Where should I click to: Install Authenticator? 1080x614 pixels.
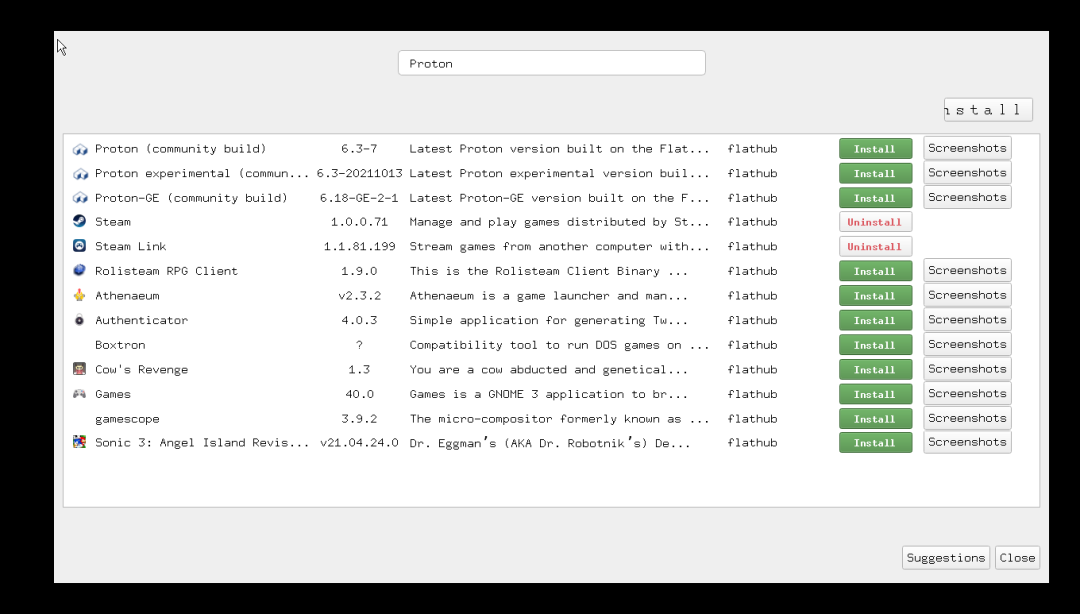click(875, 320)
